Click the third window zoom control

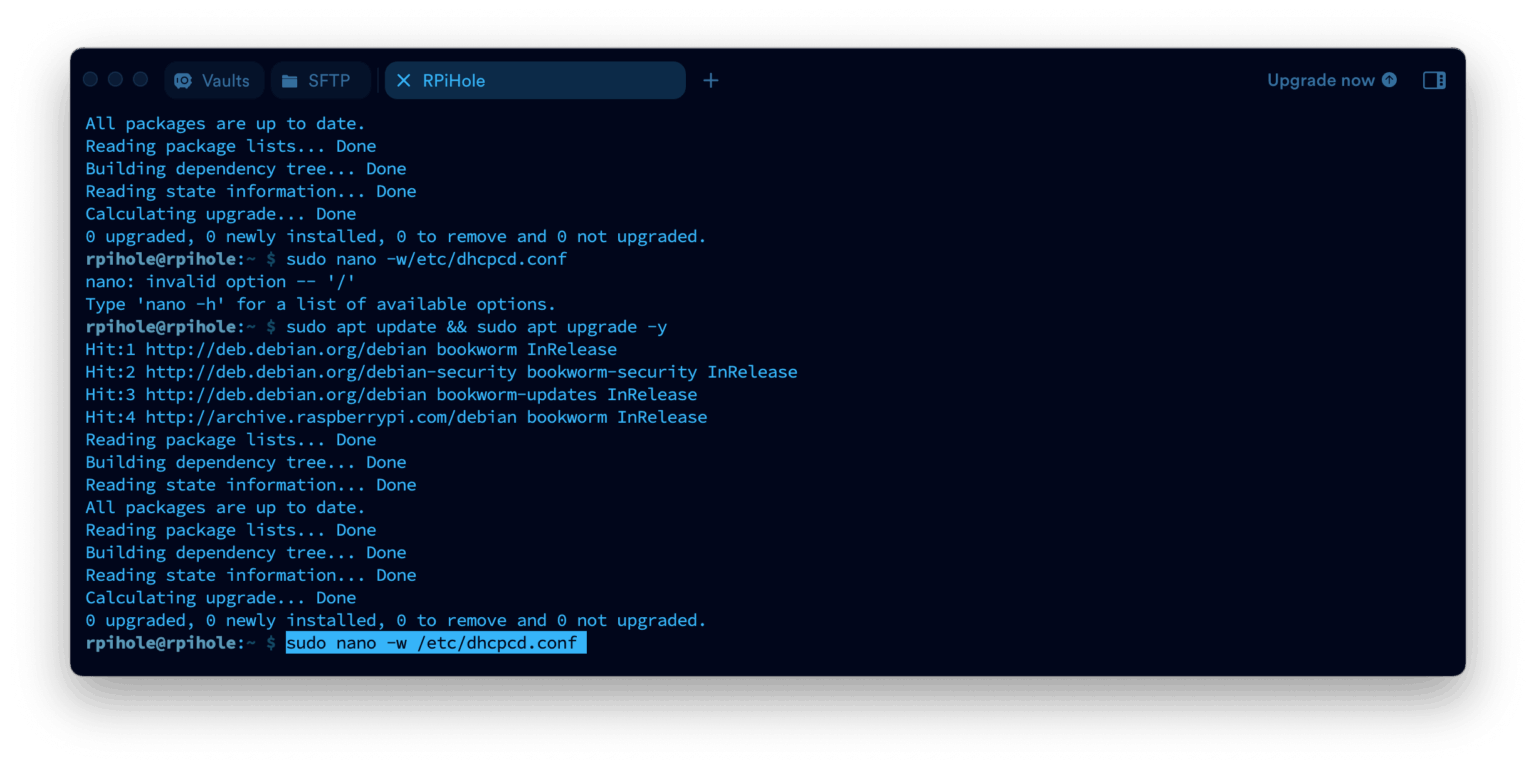pos(140,80)
